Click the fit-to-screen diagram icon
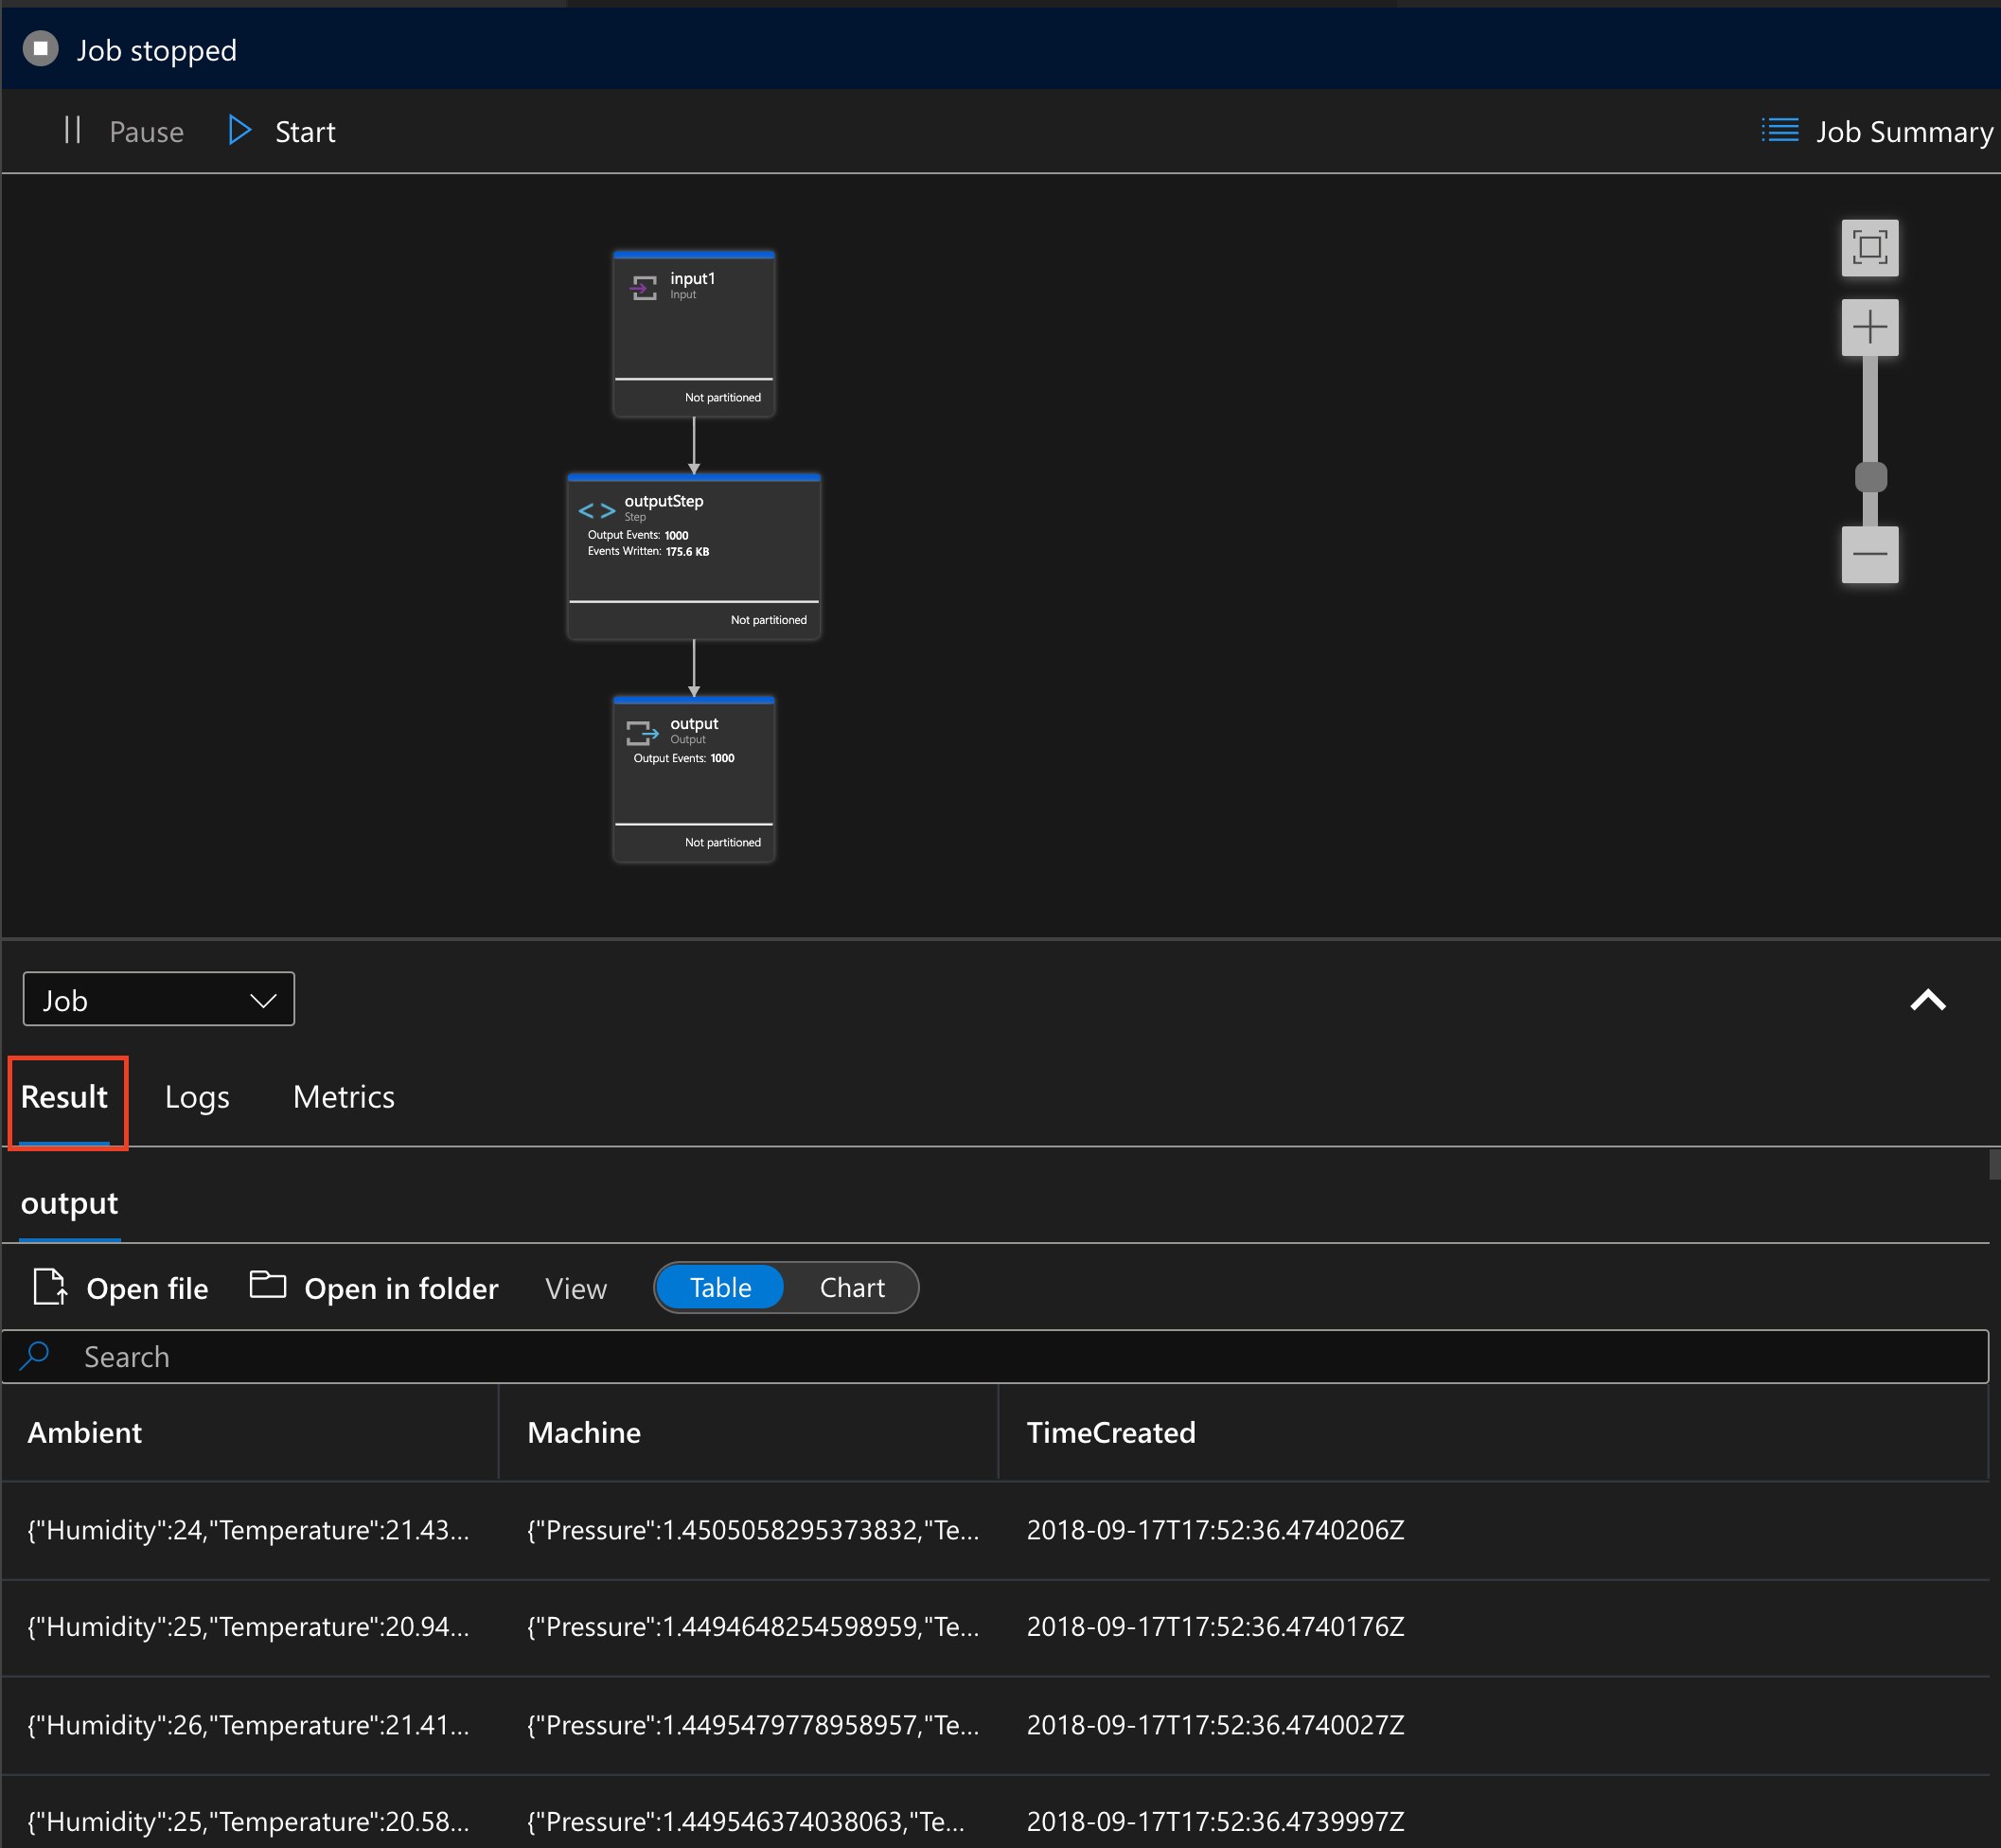 coord(1875,246)
